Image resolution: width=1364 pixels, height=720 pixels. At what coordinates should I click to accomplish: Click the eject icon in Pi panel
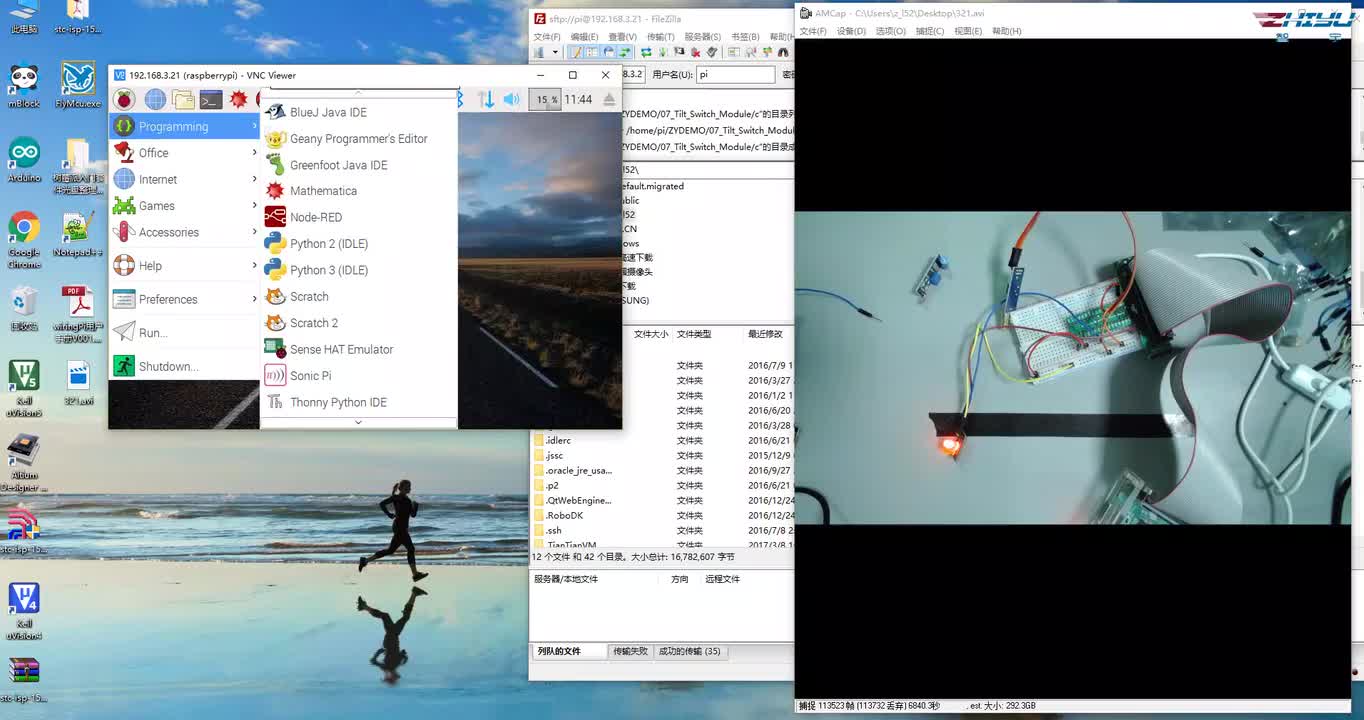click(609, 99)
